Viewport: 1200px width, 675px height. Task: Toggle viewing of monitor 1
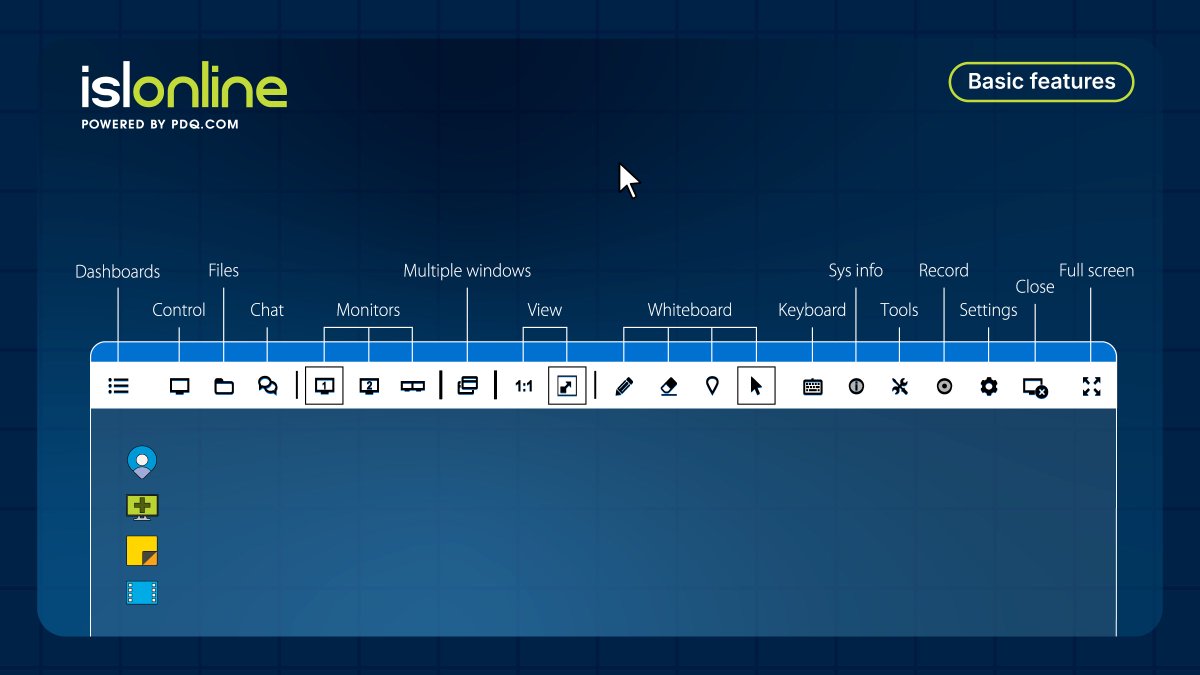[x=324, y=385]
